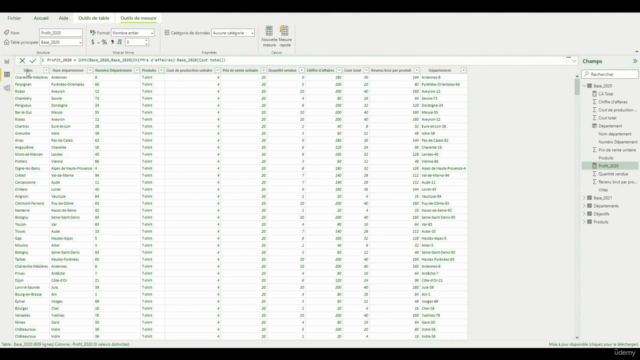Click the Catégorie de données icon
This screenshot has height=360, width=640.
(x=167, y=33)
